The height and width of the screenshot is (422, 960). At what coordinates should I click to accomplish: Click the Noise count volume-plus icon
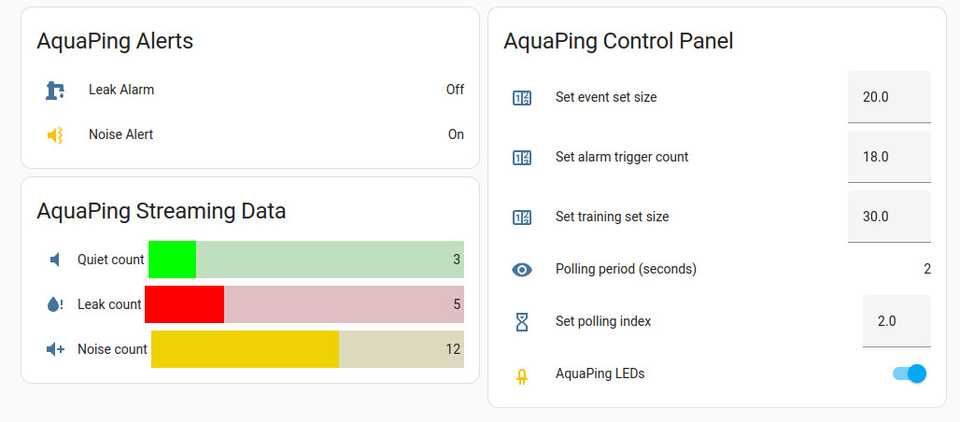pos(55,350)
